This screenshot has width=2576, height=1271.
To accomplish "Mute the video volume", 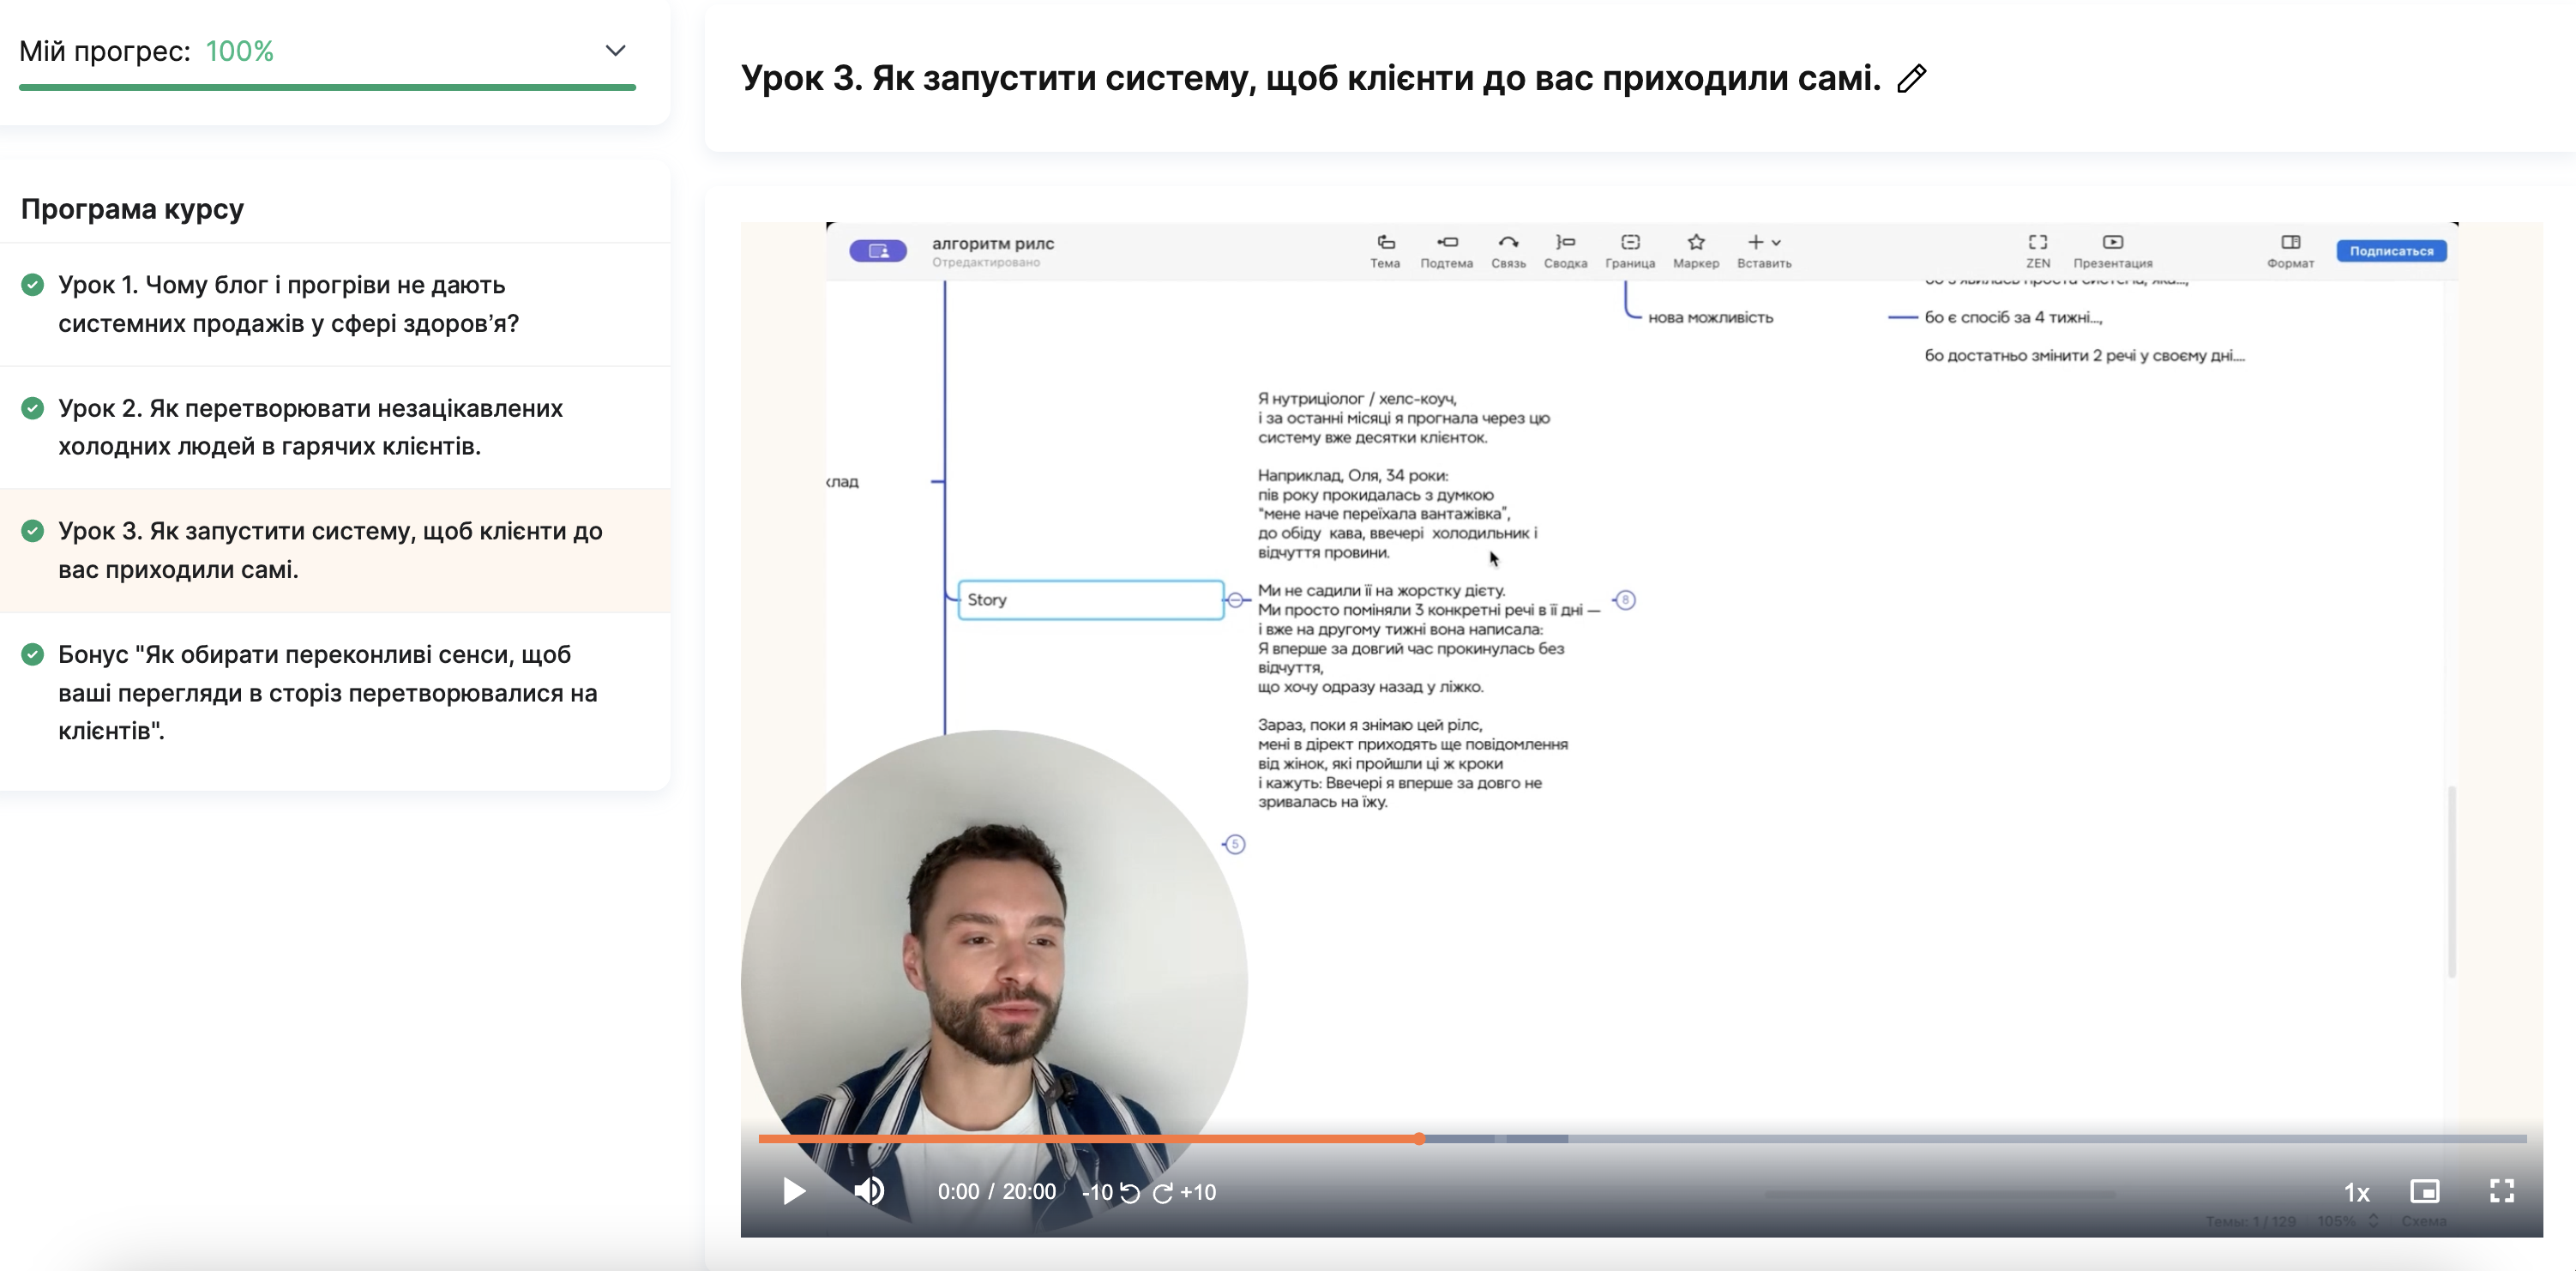I will coord(868,1191).
